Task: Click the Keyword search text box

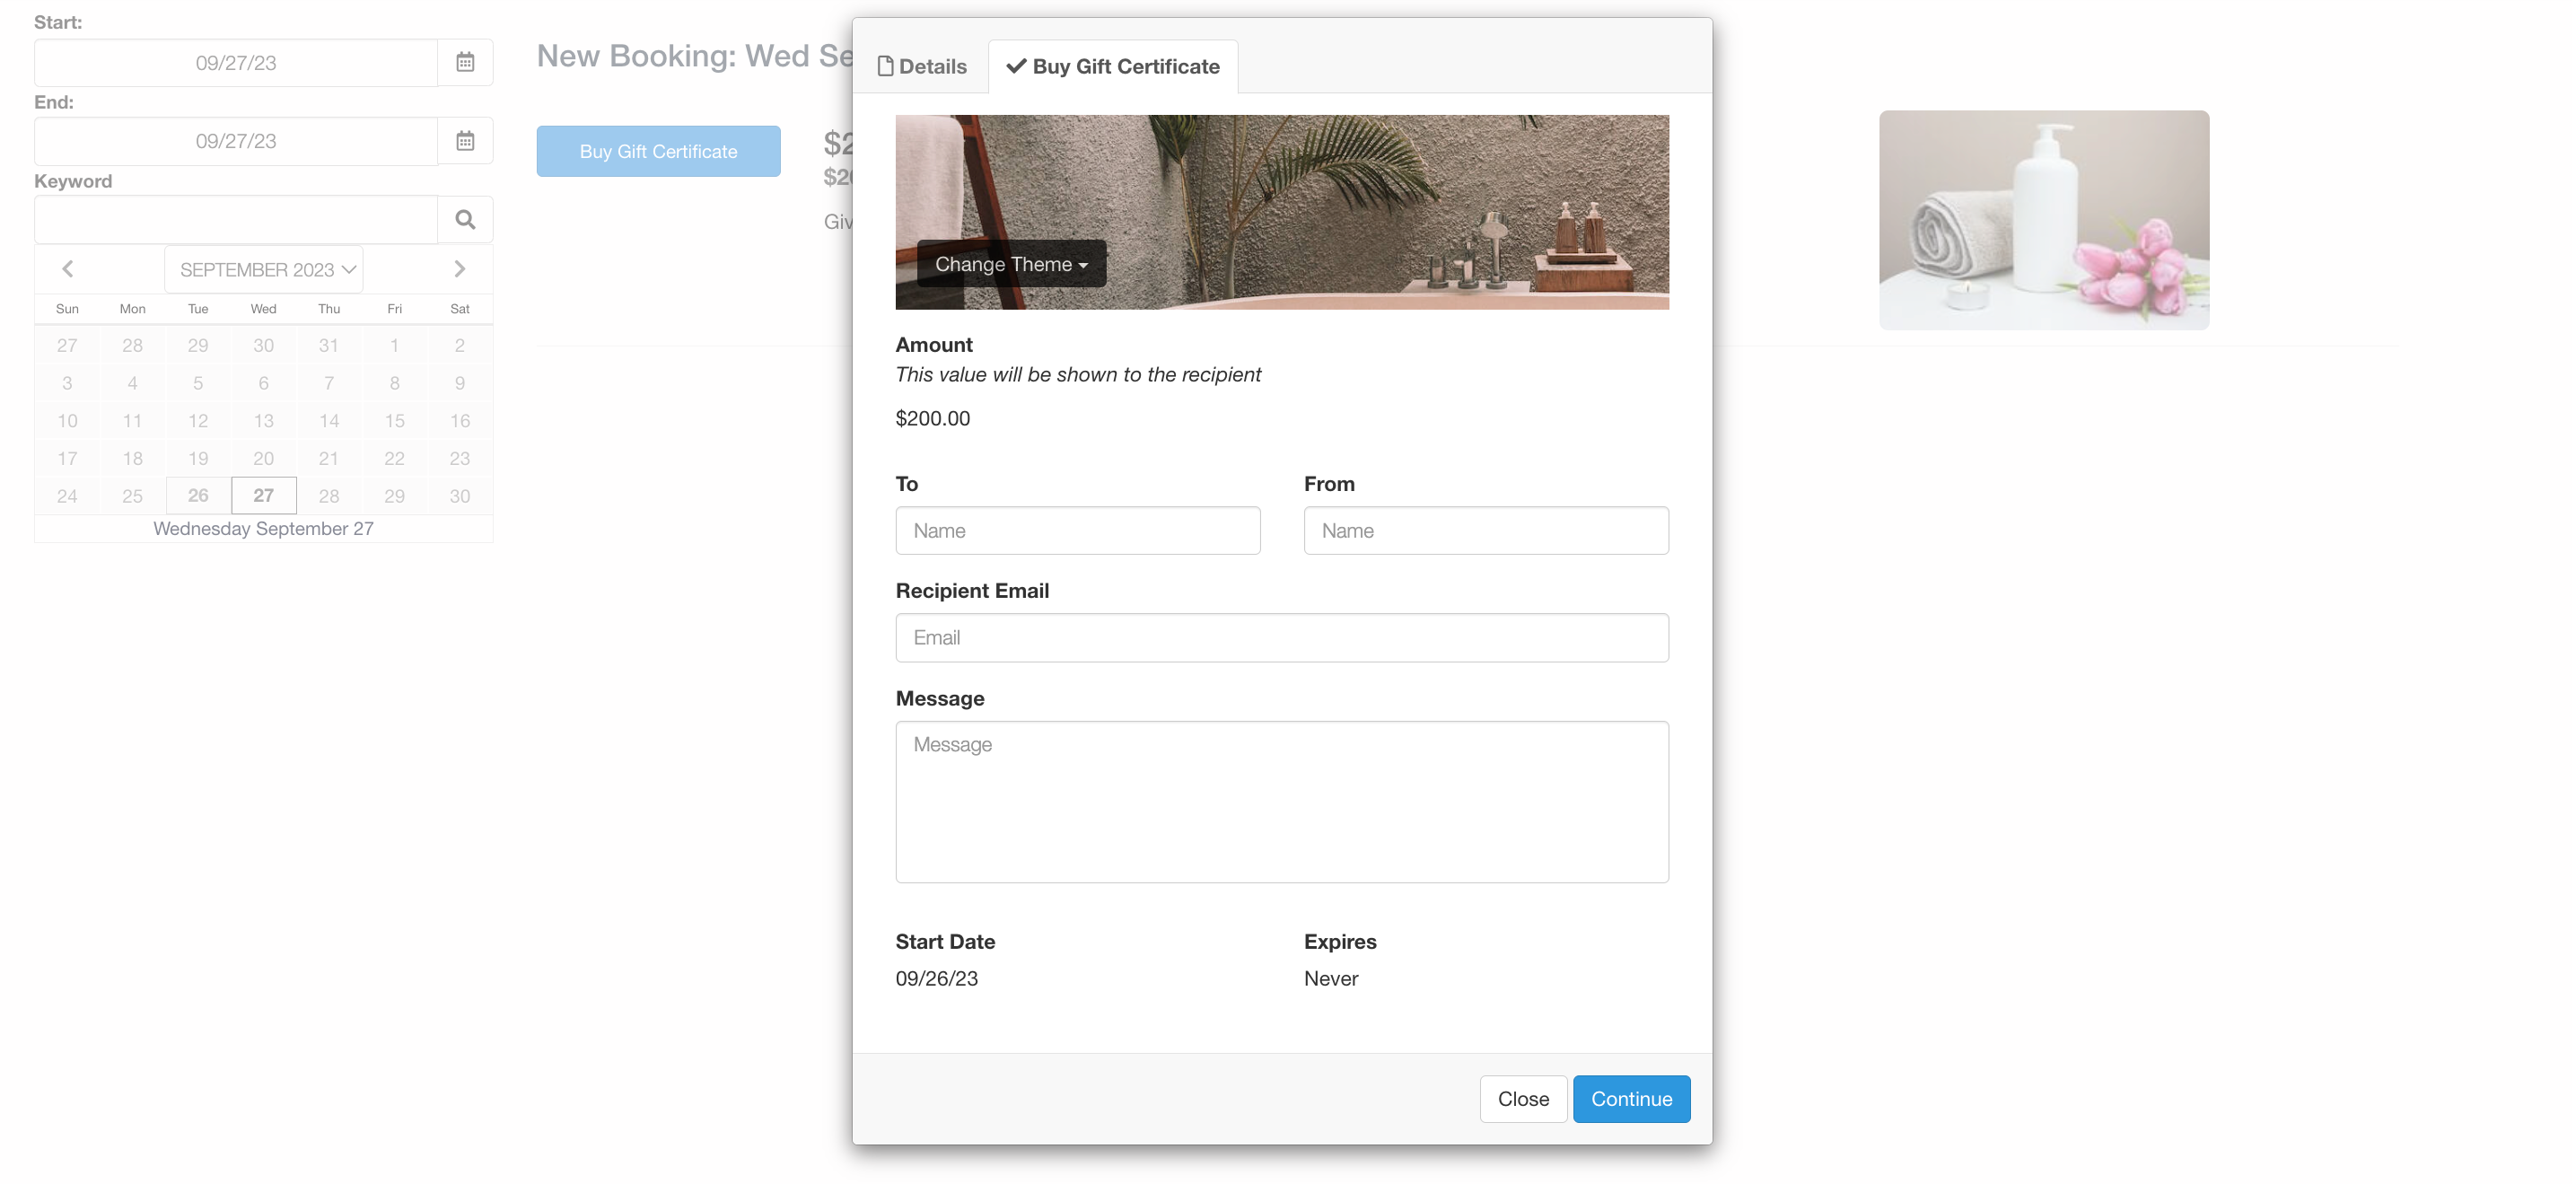Action: tap(236, 220)
